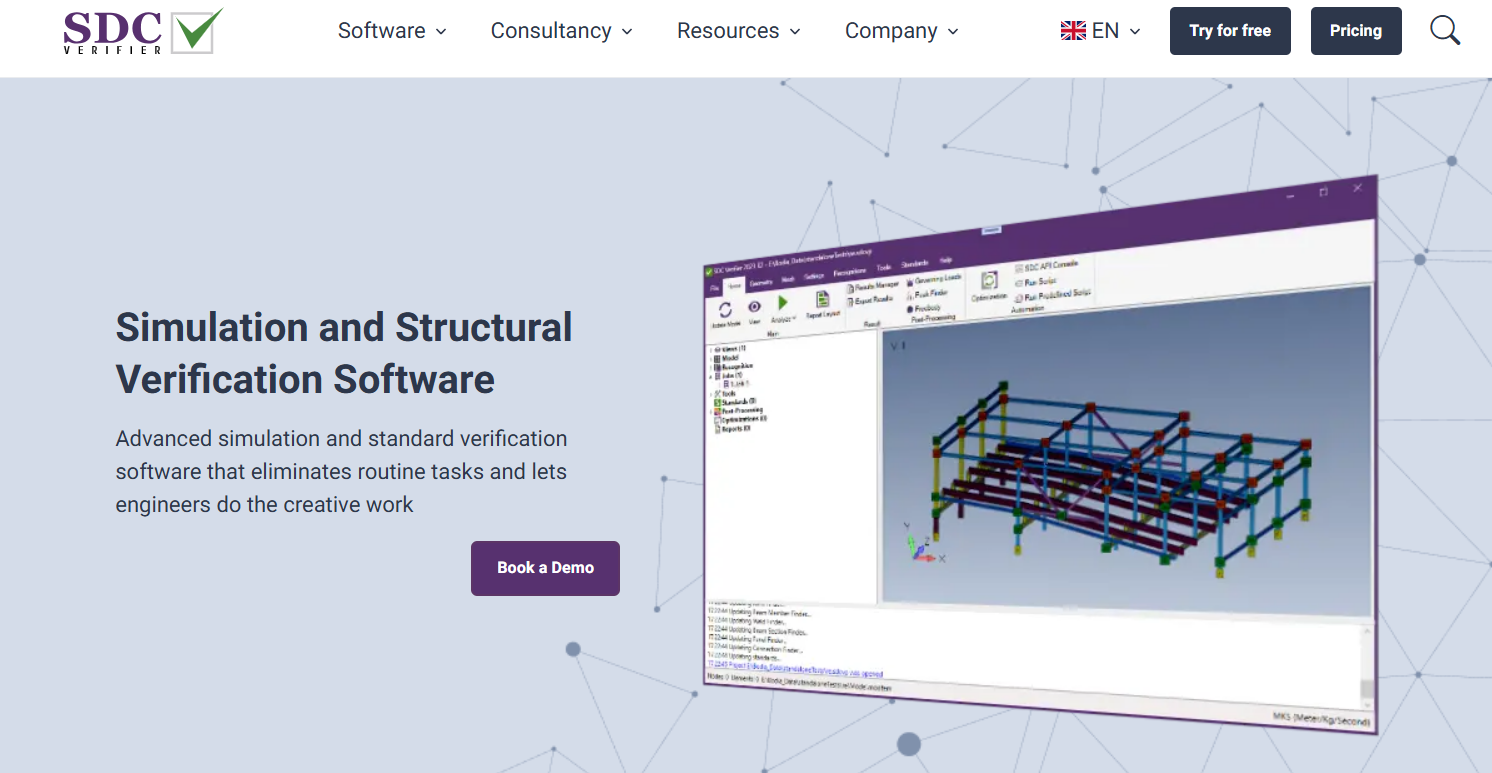Viewport: 1492px width, 773px height.
Task: Select Standards (0) in the tree
Action: pos(735,402)
